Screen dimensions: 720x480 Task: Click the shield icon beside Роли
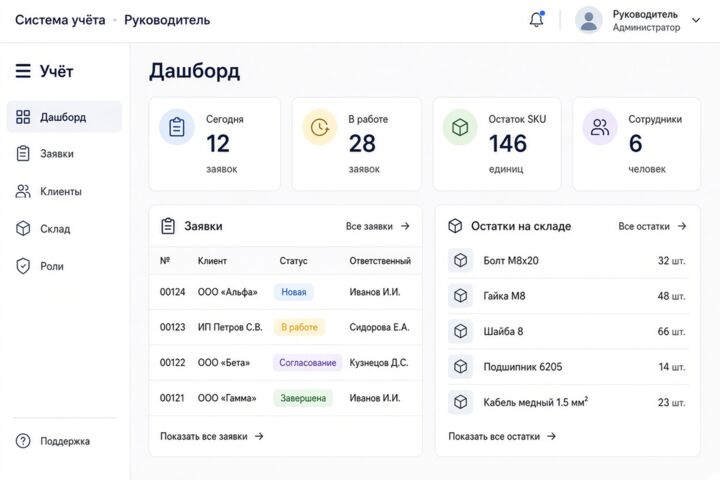click(x=23, y=266)
